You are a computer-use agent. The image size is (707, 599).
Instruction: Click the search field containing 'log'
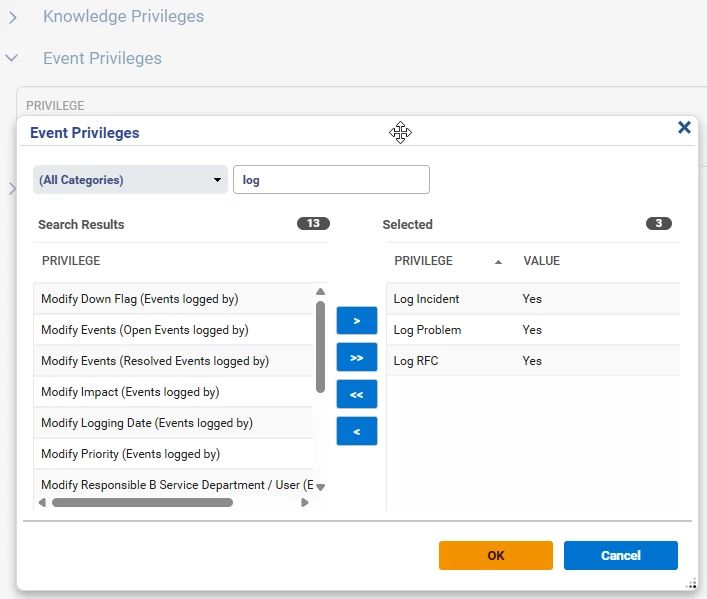click(x=331, y=180)
